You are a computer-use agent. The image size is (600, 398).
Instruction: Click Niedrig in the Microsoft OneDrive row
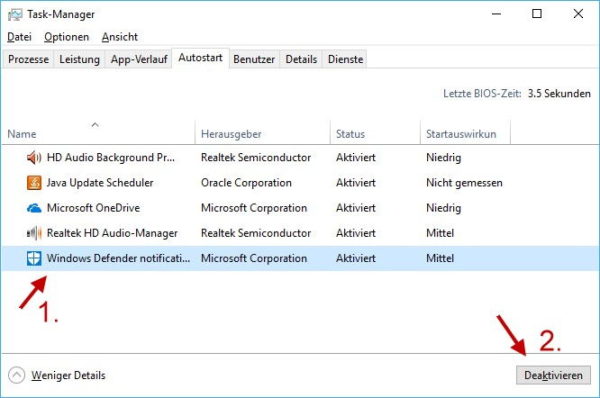tap(443, 208)
